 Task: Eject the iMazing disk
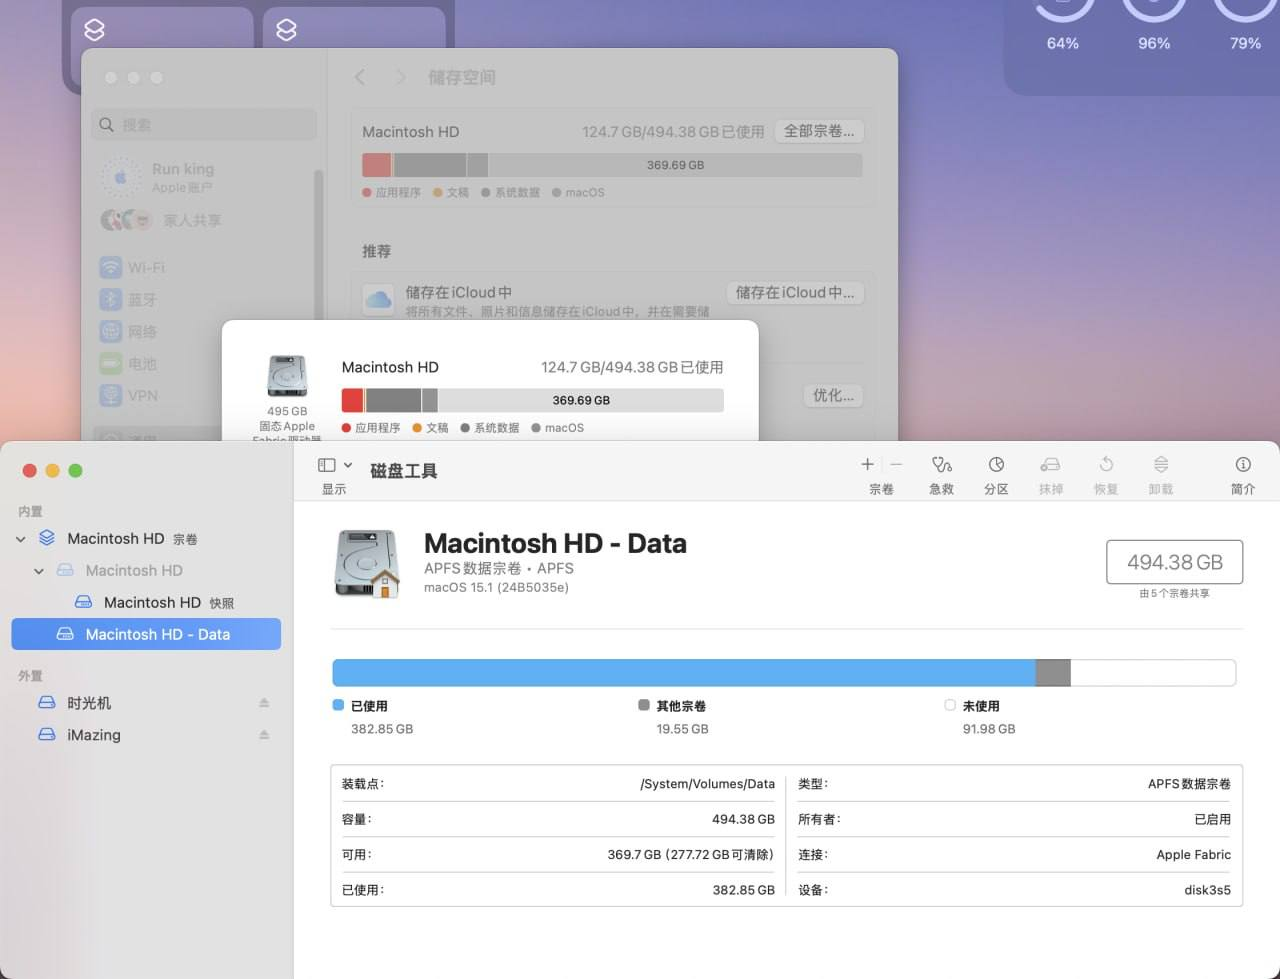point(264,735)
